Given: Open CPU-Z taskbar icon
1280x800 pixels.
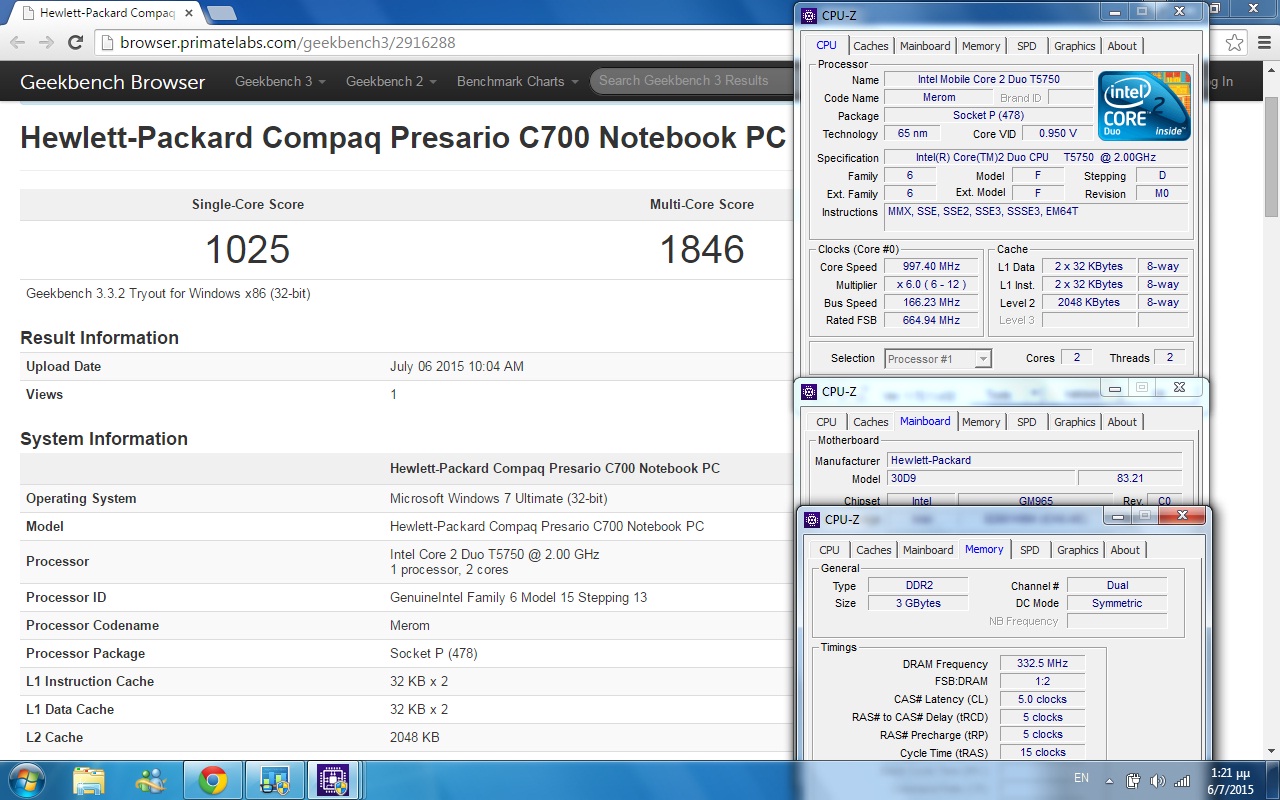Looking at the screenshot, I should click(332, 780).
